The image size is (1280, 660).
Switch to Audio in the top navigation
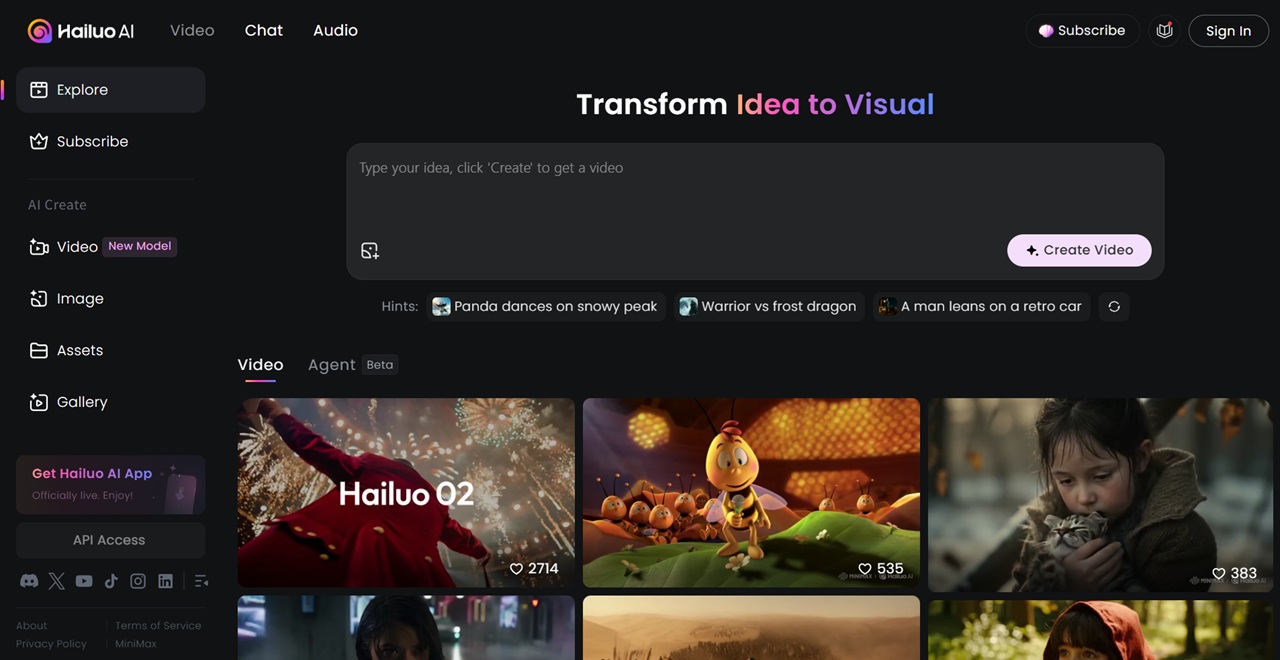(x=335, y=31)
